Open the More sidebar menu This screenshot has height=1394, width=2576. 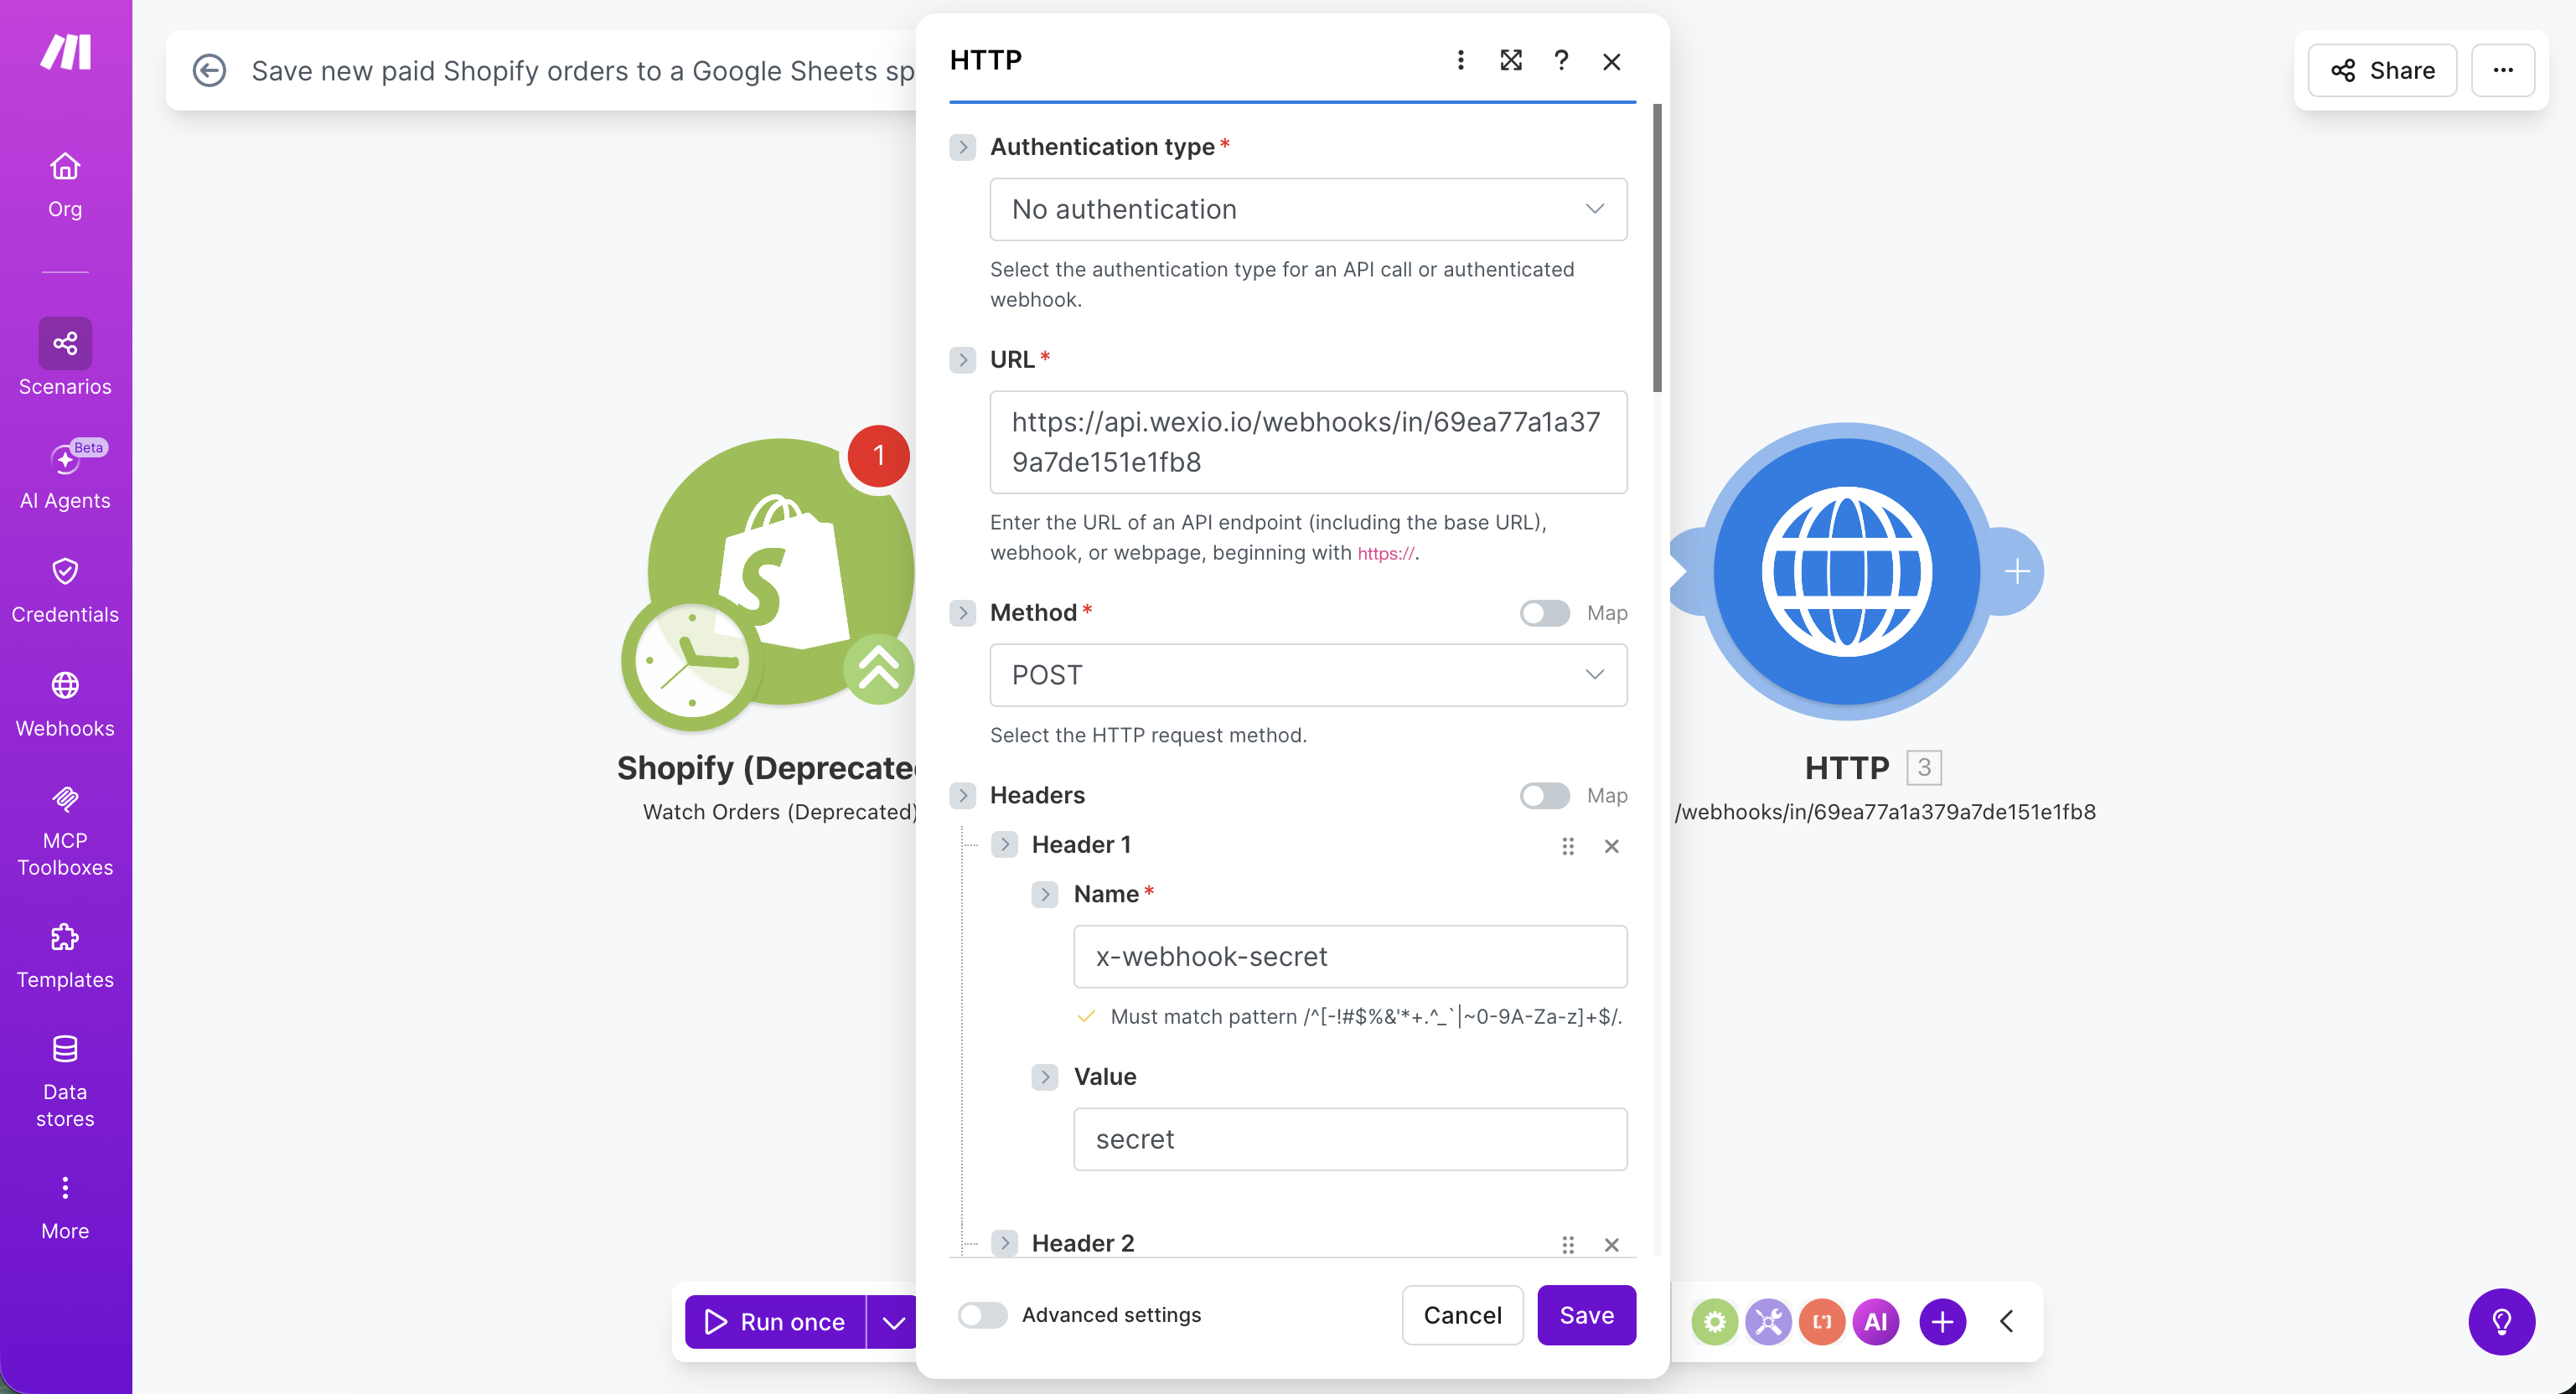(x=65, y=1207)
